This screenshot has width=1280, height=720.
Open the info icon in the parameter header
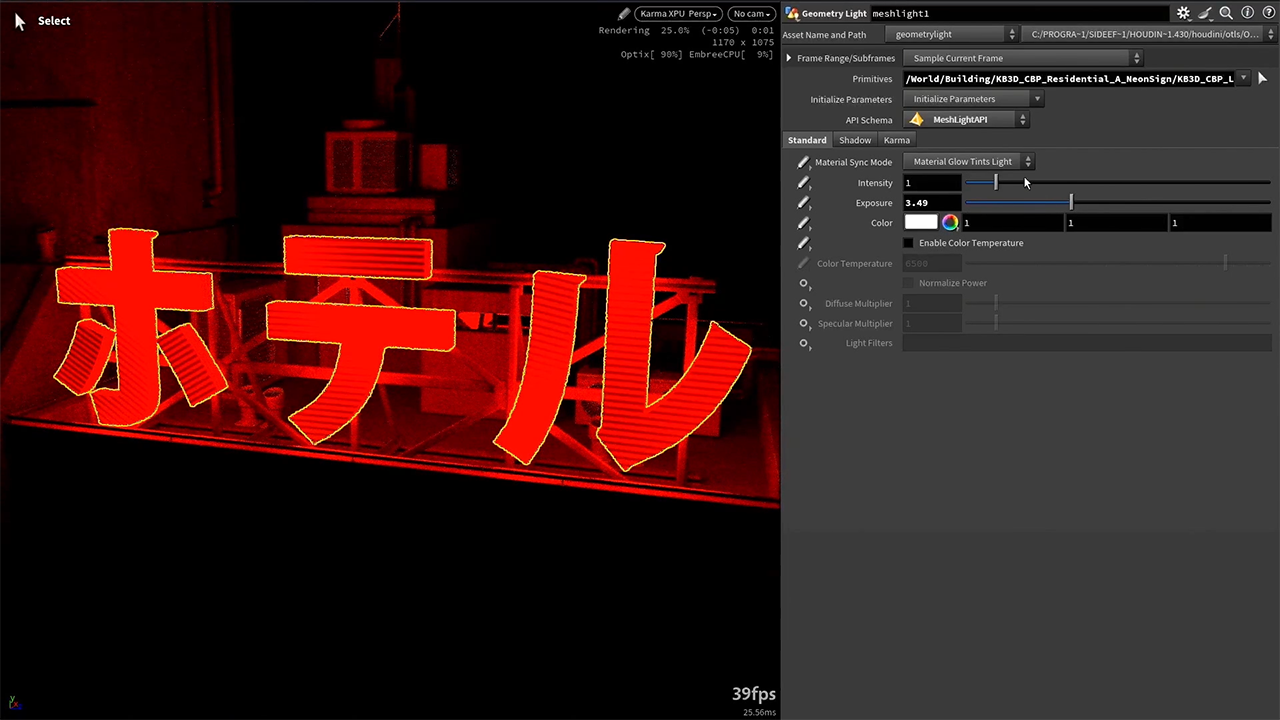pyautogui.click(x=1247, y=13)
